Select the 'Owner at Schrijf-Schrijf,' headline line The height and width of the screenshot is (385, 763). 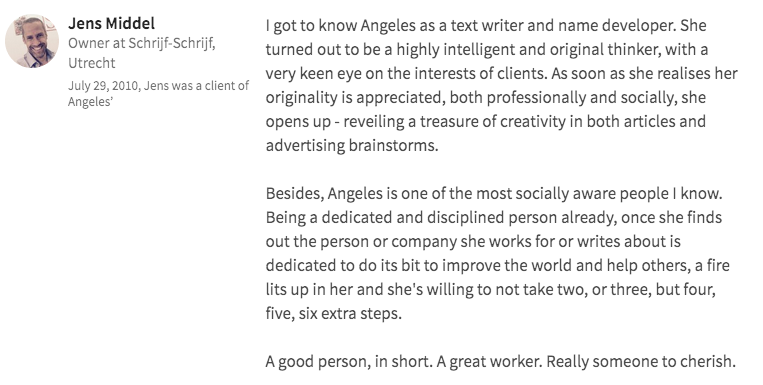(142, 43)
